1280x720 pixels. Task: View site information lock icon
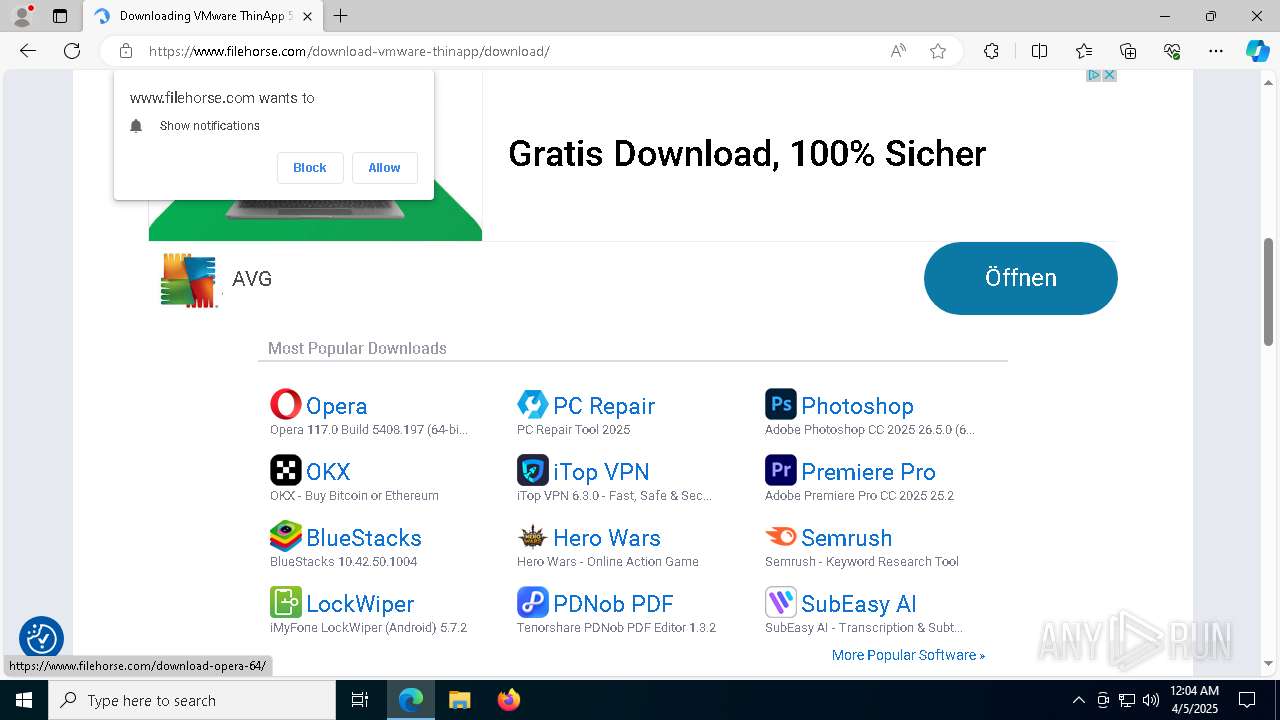[x=126, y=51]
